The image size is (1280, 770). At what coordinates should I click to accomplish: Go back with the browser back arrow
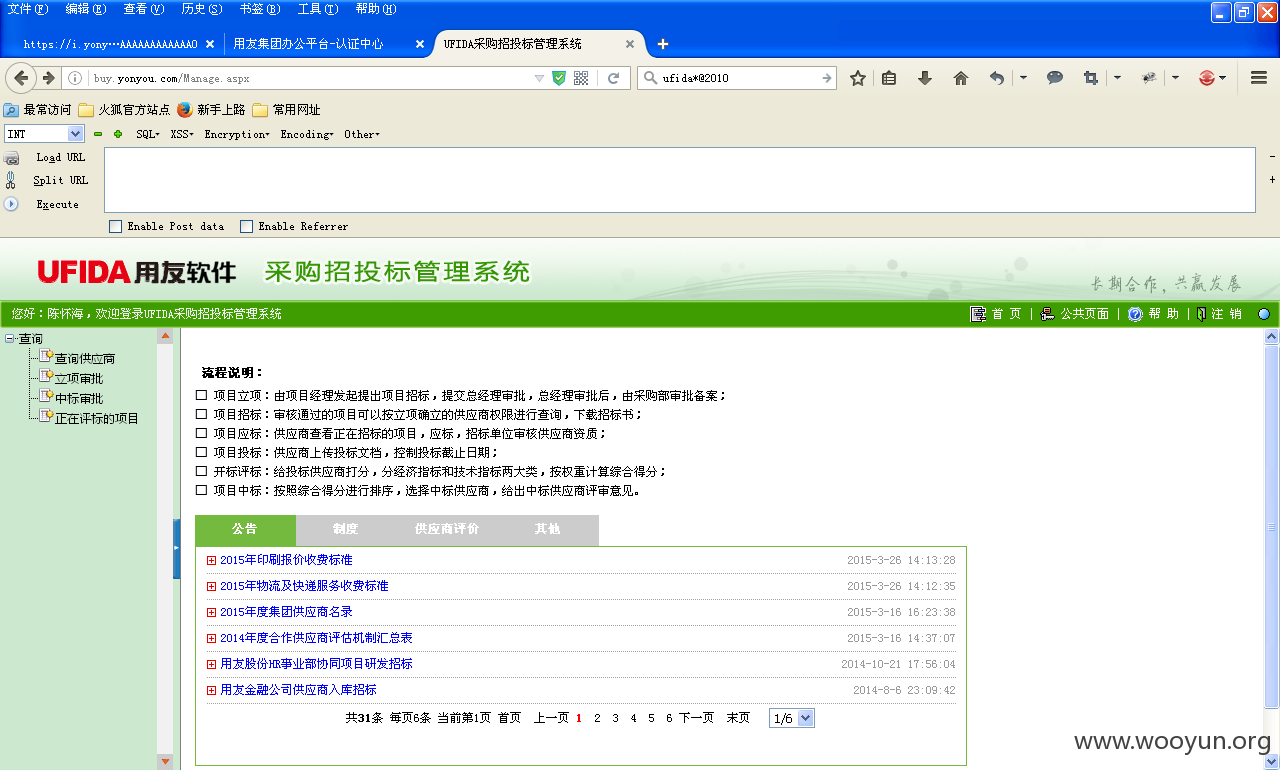tap(21, 78)
